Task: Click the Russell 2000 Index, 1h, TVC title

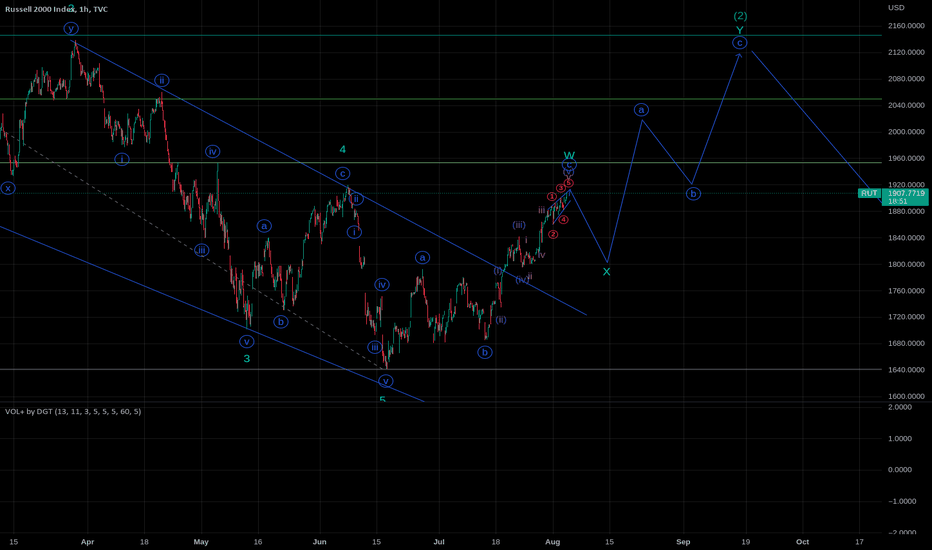Action: pos(56,10)
